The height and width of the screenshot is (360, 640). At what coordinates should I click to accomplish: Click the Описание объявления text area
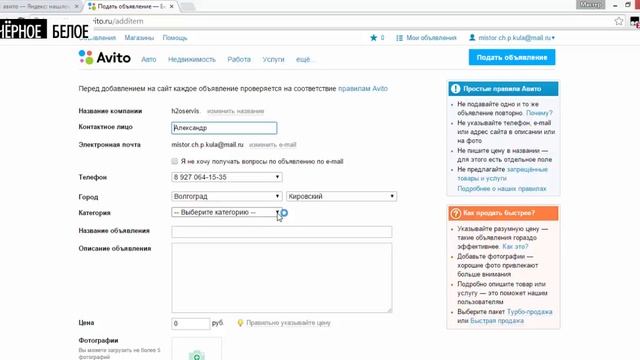282,278
